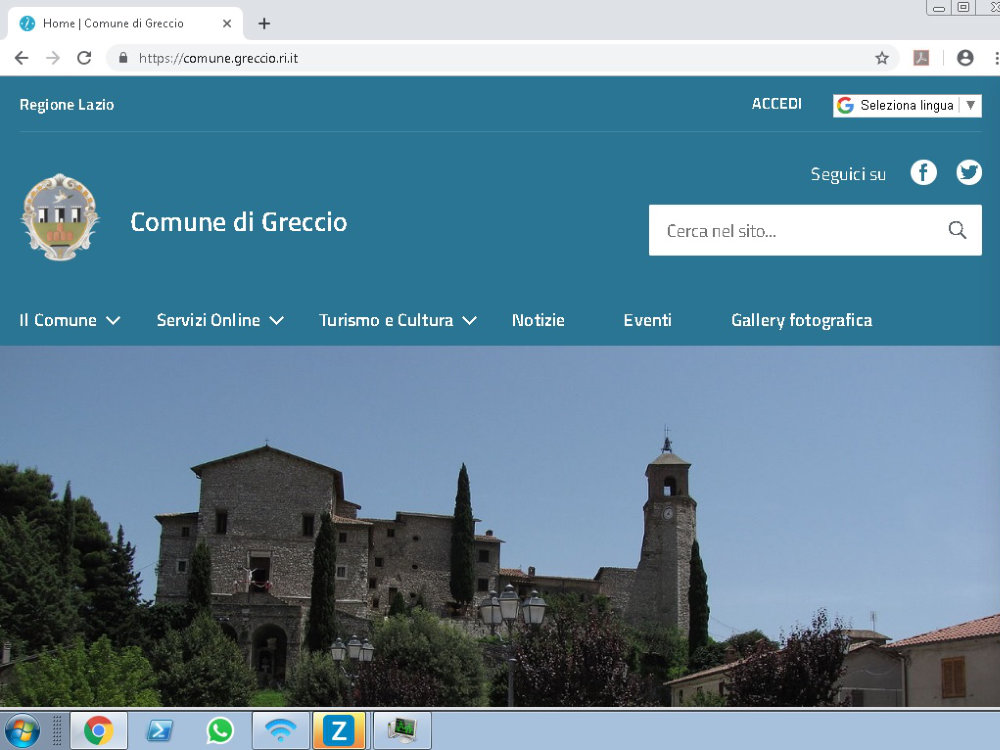This screenshot has width=1000, height=750.
Task: Open the Gallery fotografica page
Action: pos(802,320)
